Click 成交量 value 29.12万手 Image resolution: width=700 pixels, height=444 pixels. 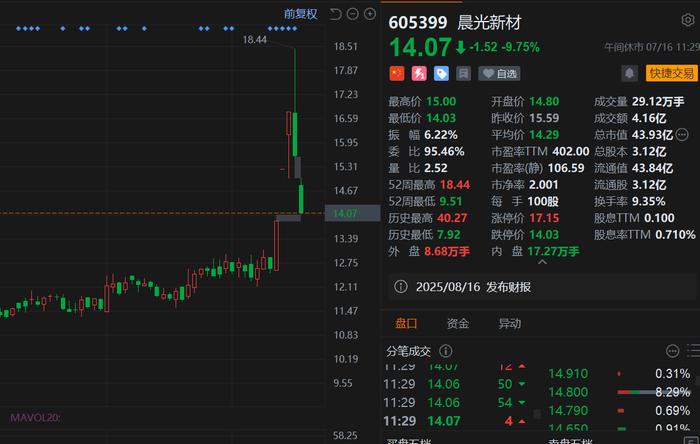click(x=658, y=101)
